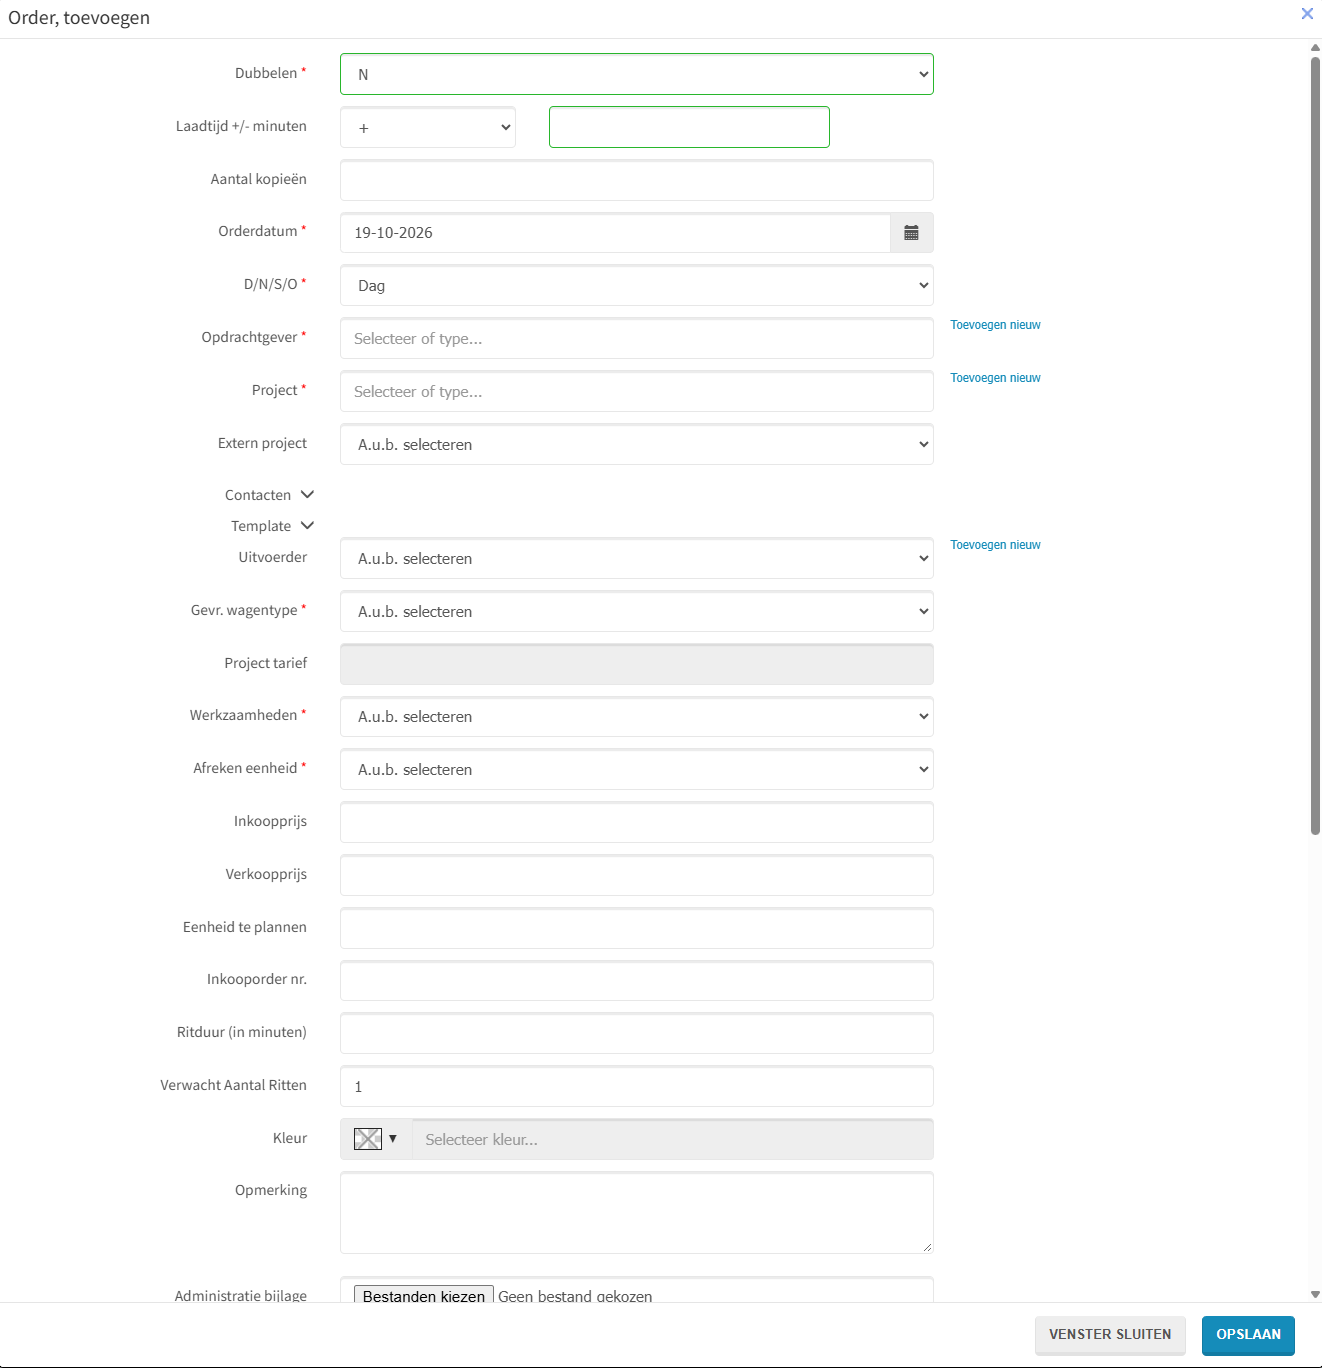
Task: Click the Verkoopprijs input field
Action: [x=637, y=876]
